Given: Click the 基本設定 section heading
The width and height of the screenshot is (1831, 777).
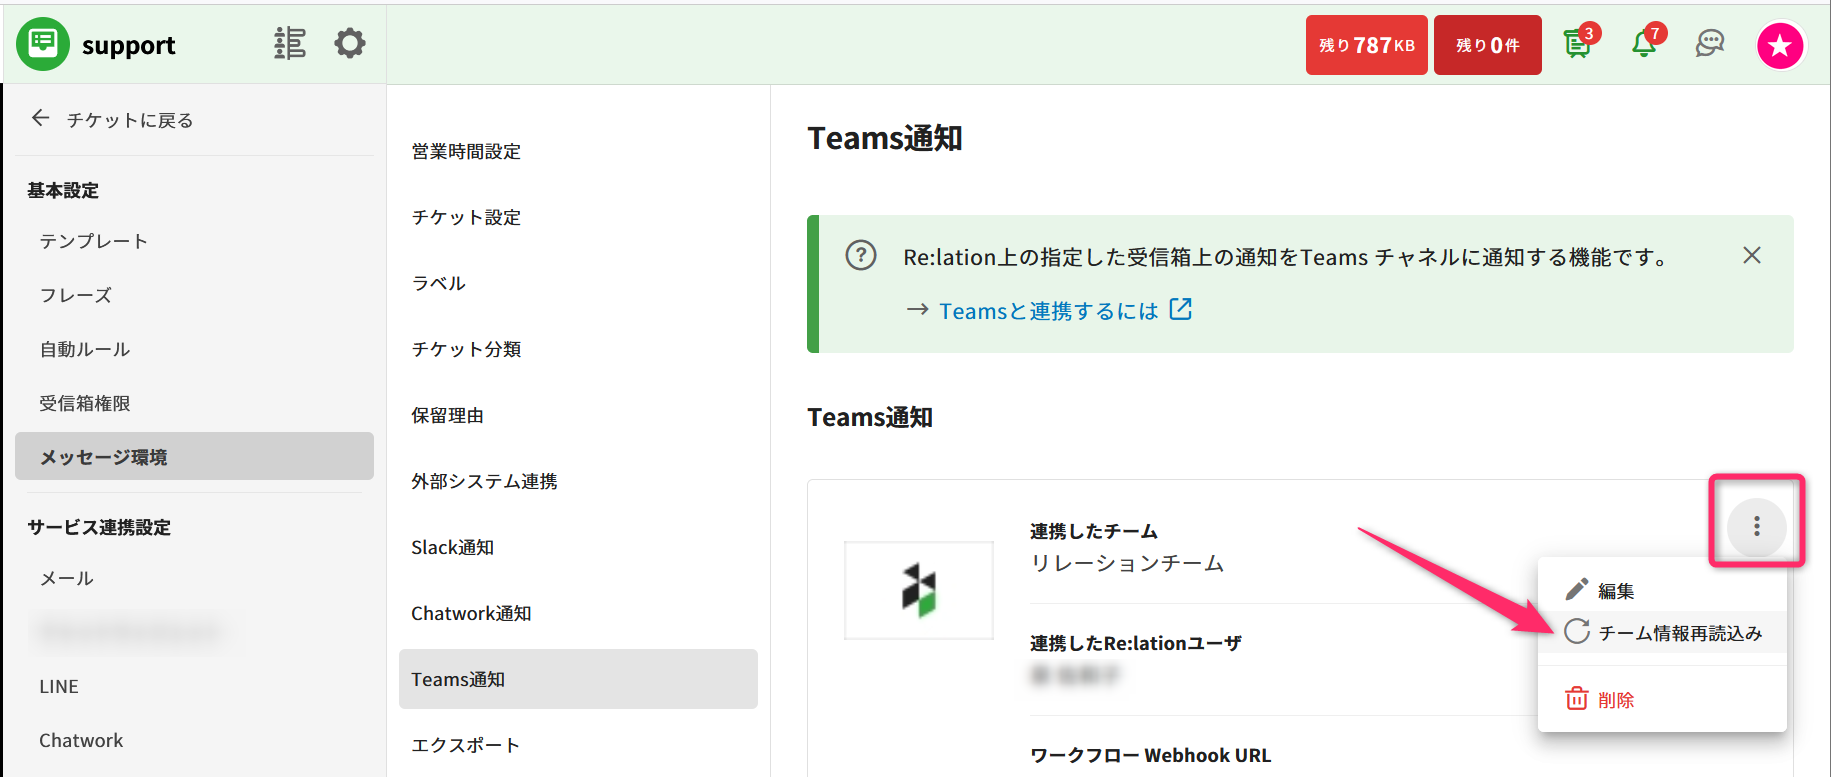Looking at the screenshot, I should click(63, 190).
